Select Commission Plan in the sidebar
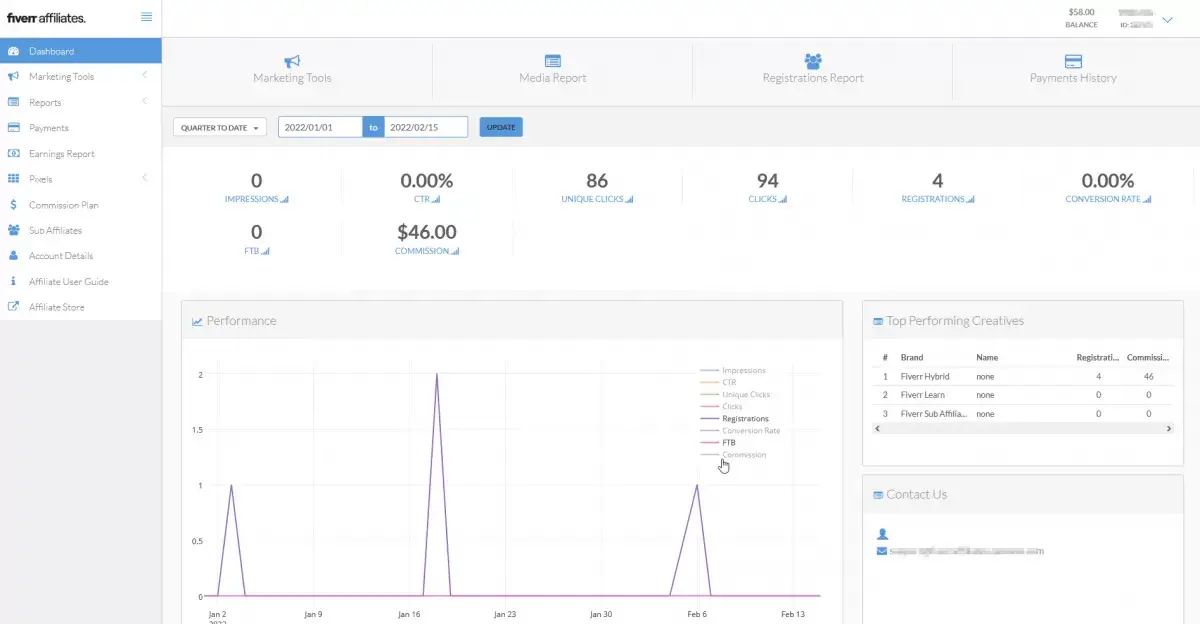 pyautogui.click(x=64, y=205)
